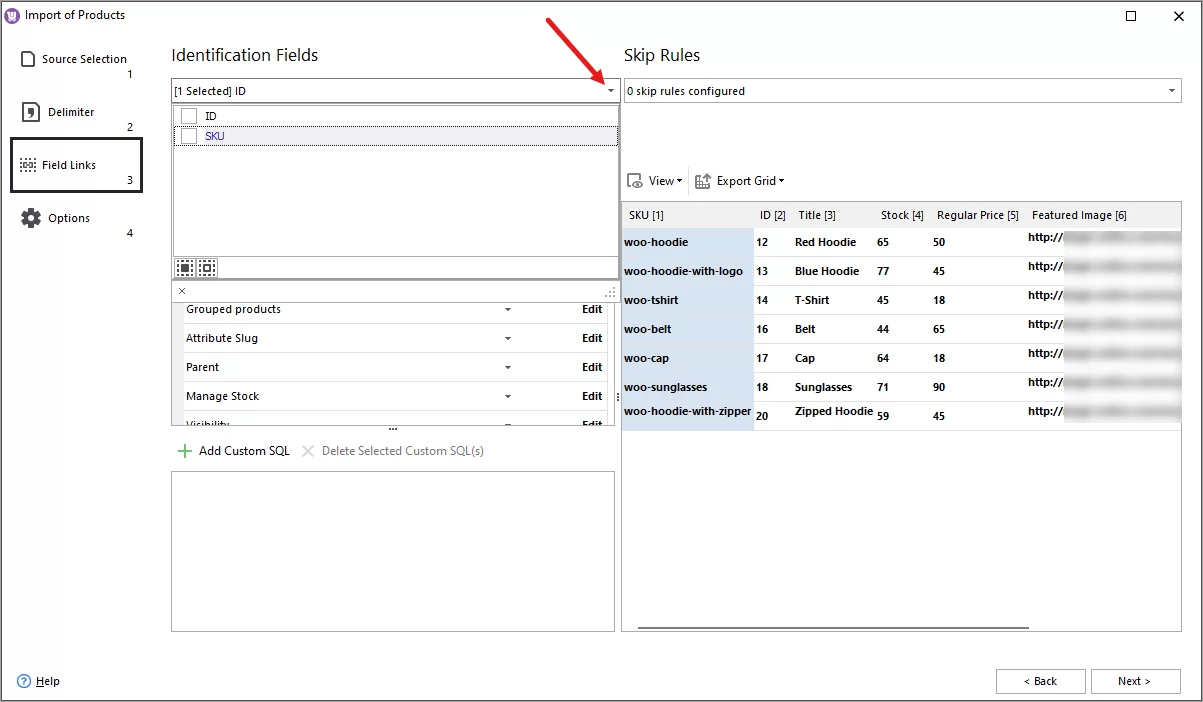Viewport: 1203px width, 702px height.
Task: Click the Options gear icon in sidebar
Action: pos(31,217)
